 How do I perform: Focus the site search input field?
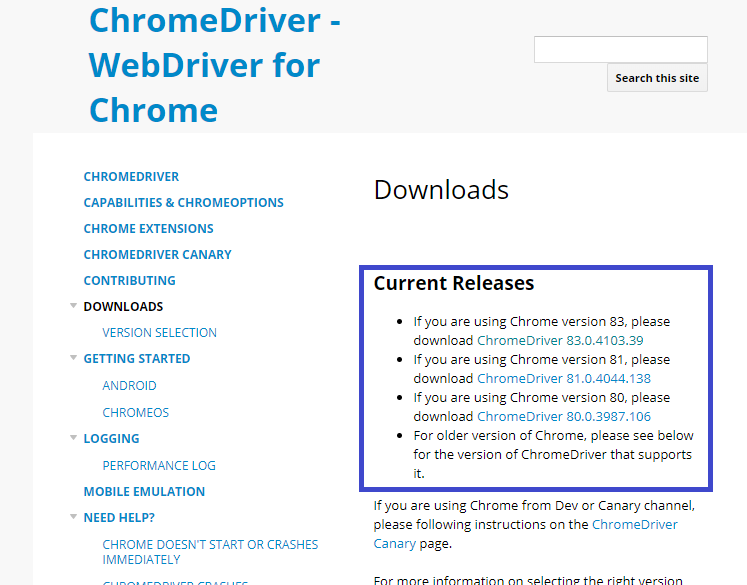coord(620,49)
